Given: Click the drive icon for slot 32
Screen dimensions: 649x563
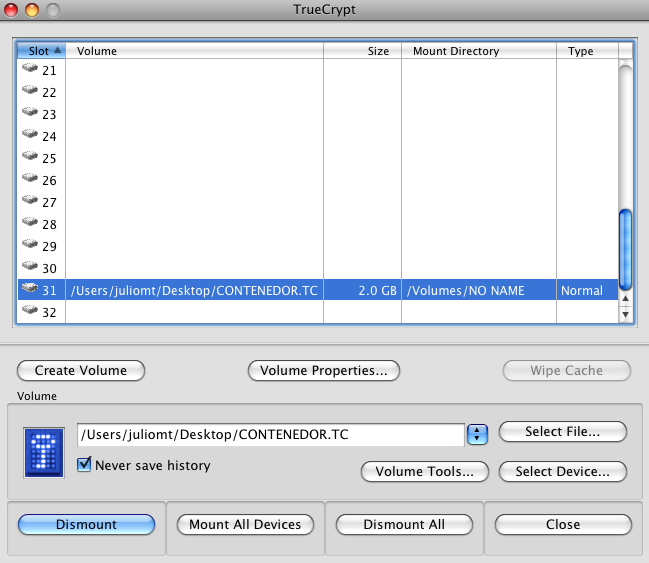Looking at the screenshot, I should [30, 309].
